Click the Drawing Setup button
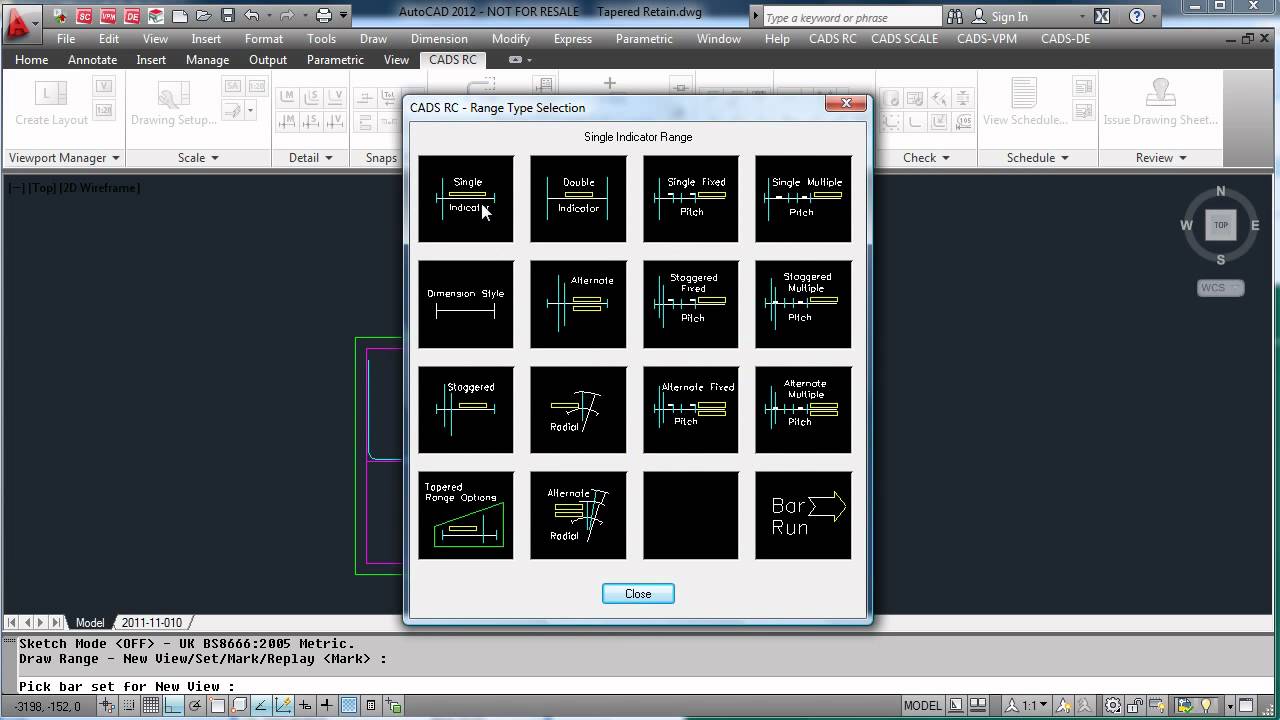1280x720 pixels. pos(174,104)
